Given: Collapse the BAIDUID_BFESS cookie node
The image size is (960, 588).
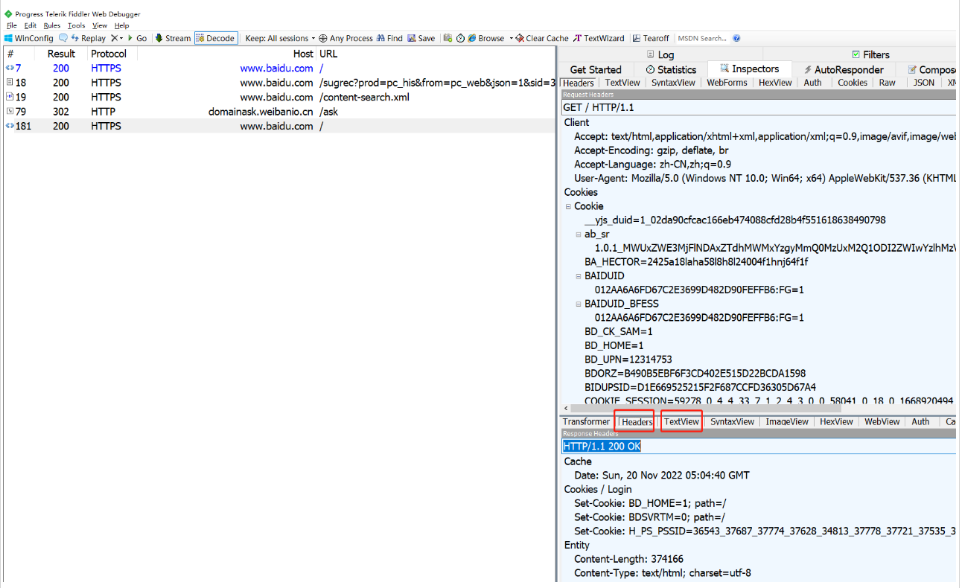Looking at the screenshot, I should pos(578,304).
